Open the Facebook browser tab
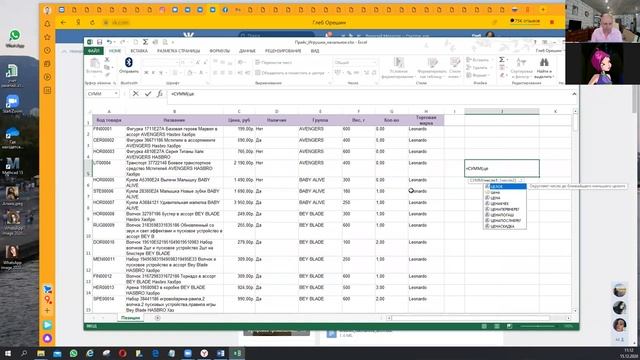The image size is (640, 360). point(225,10)
